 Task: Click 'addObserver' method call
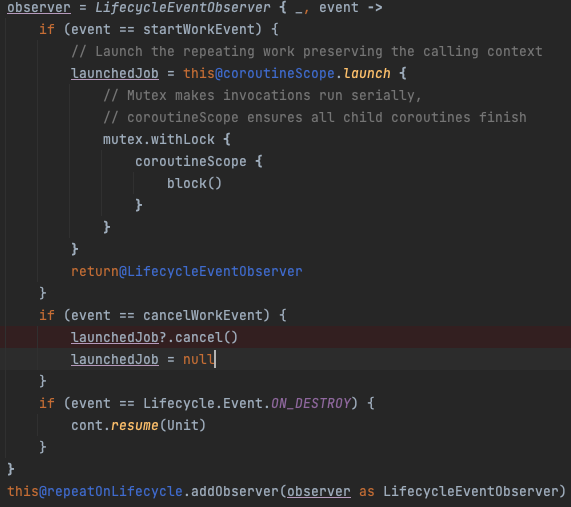tap(235, 492)
